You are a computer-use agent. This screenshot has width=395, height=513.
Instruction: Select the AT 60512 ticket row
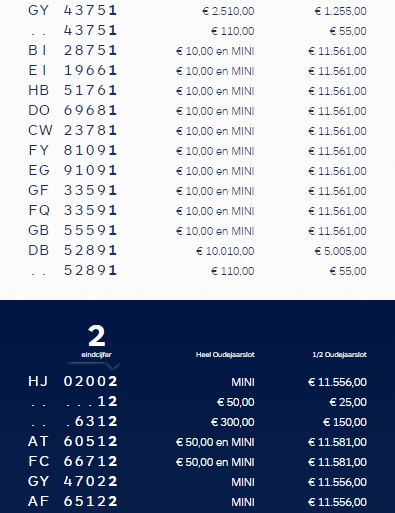(197, 442)
